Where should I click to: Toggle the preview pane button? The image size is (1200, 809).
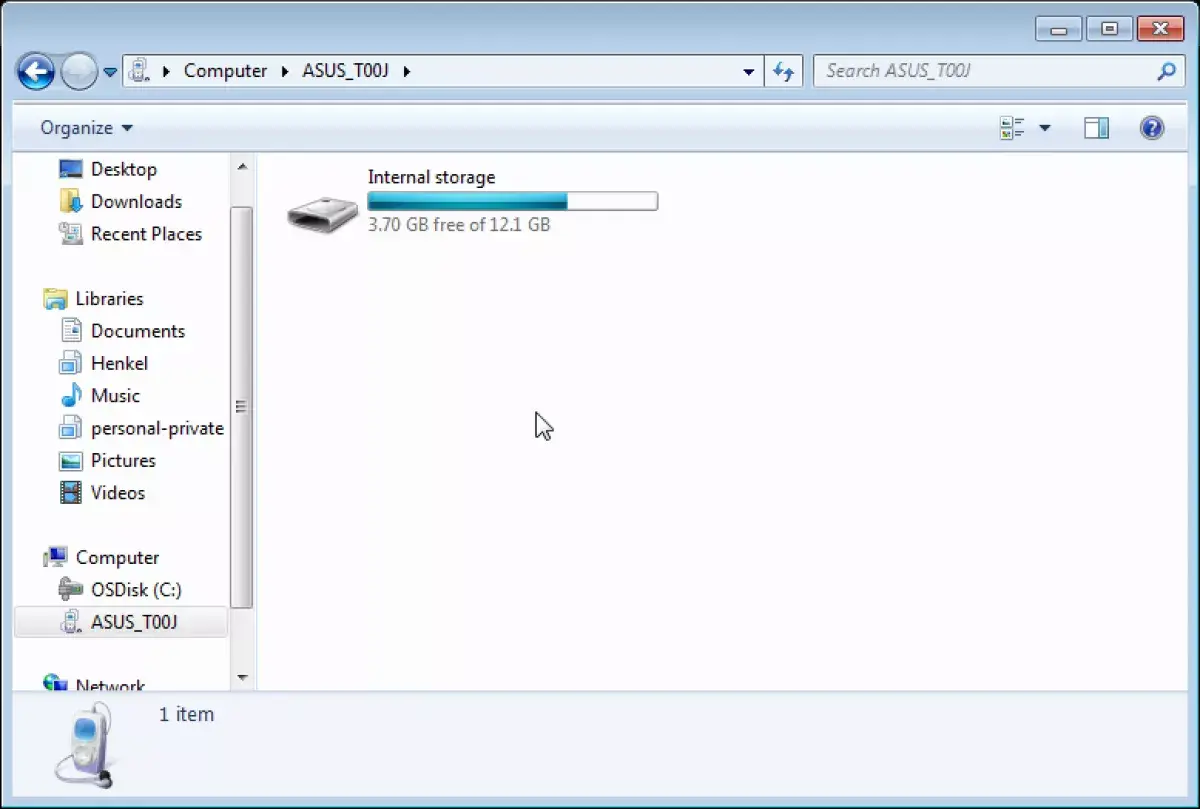click(x=1097, y=128)
